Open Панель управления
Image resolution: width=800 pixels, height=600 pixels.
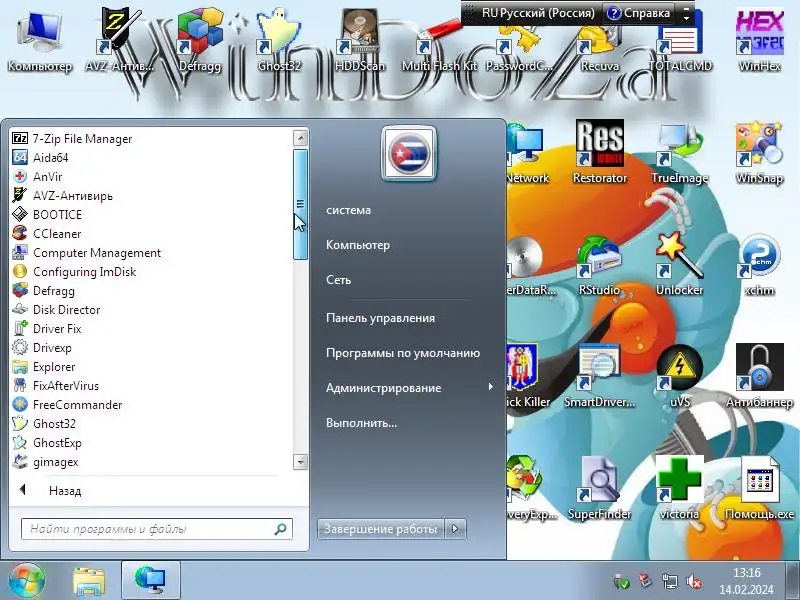click(380, 318)
